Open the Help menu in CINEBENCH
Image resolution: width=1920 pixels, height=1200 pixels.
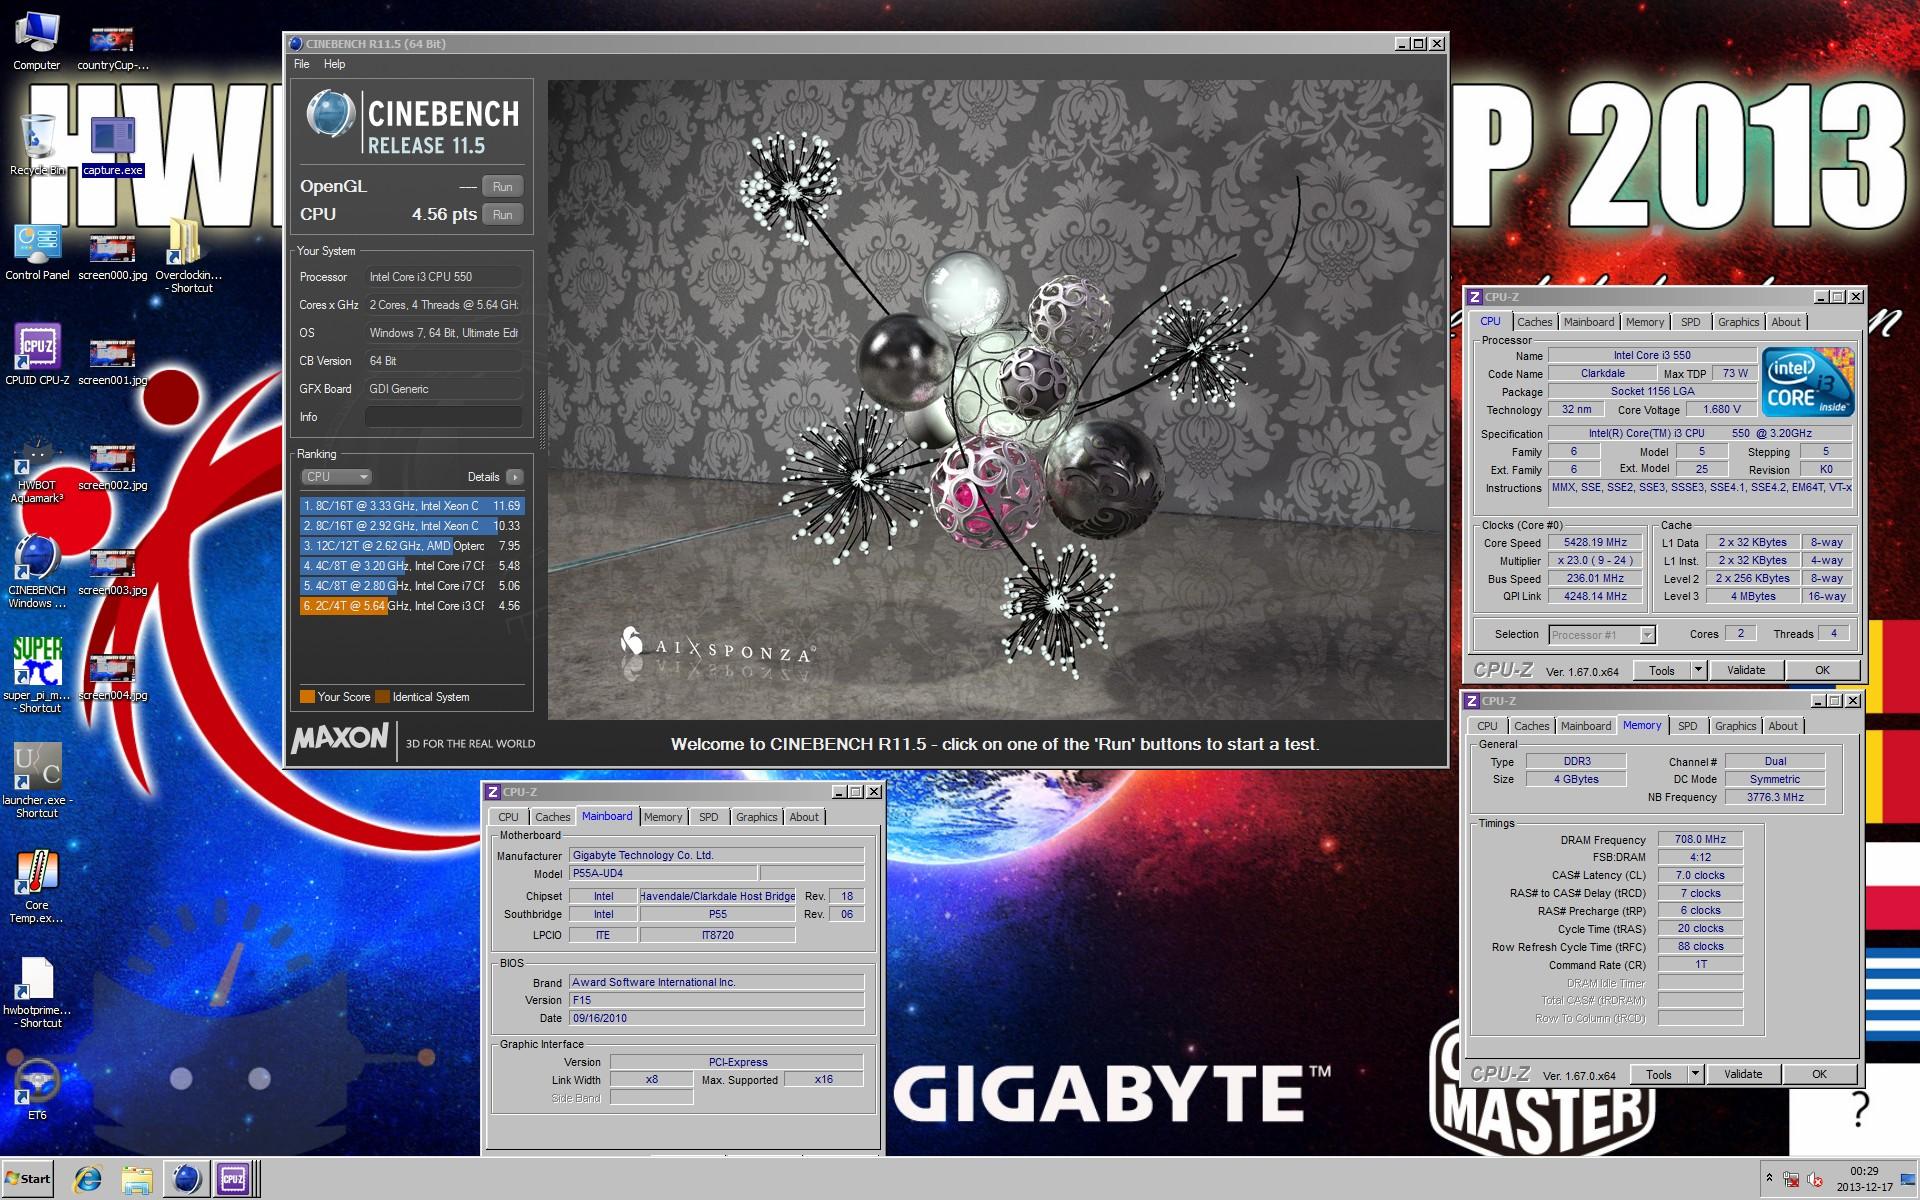tap(334, 64)
